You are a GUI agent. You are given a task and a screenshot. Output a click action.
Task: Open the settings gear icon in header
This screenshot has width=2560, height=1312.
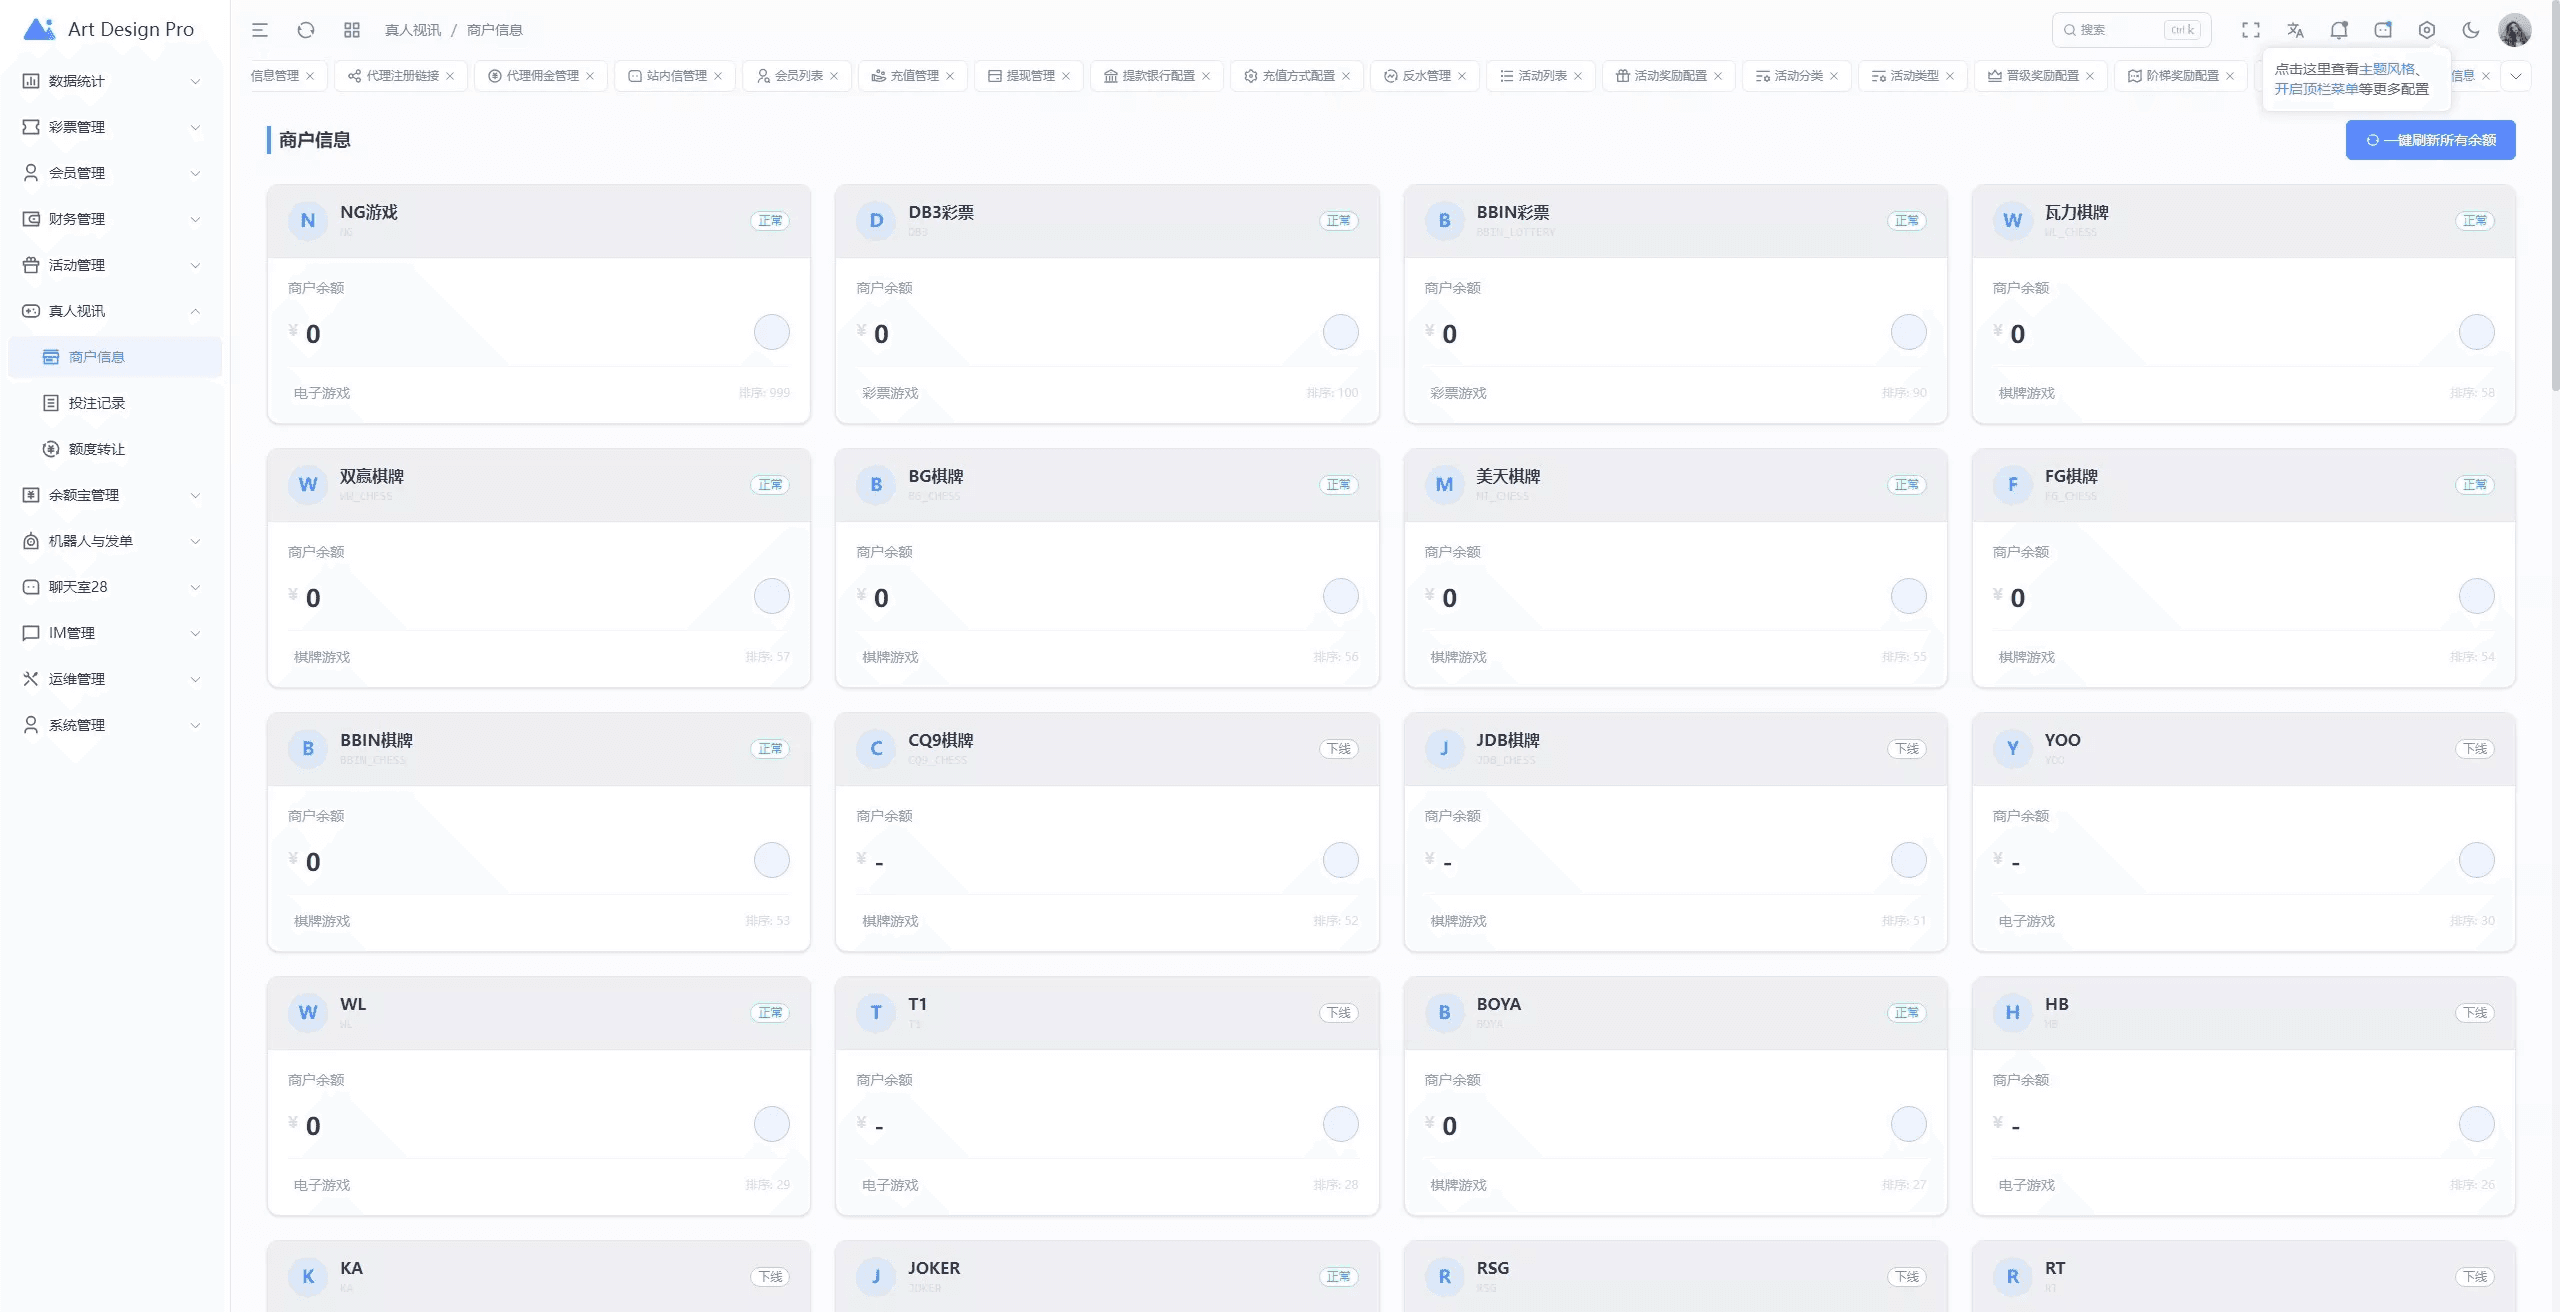point(2427,30)
